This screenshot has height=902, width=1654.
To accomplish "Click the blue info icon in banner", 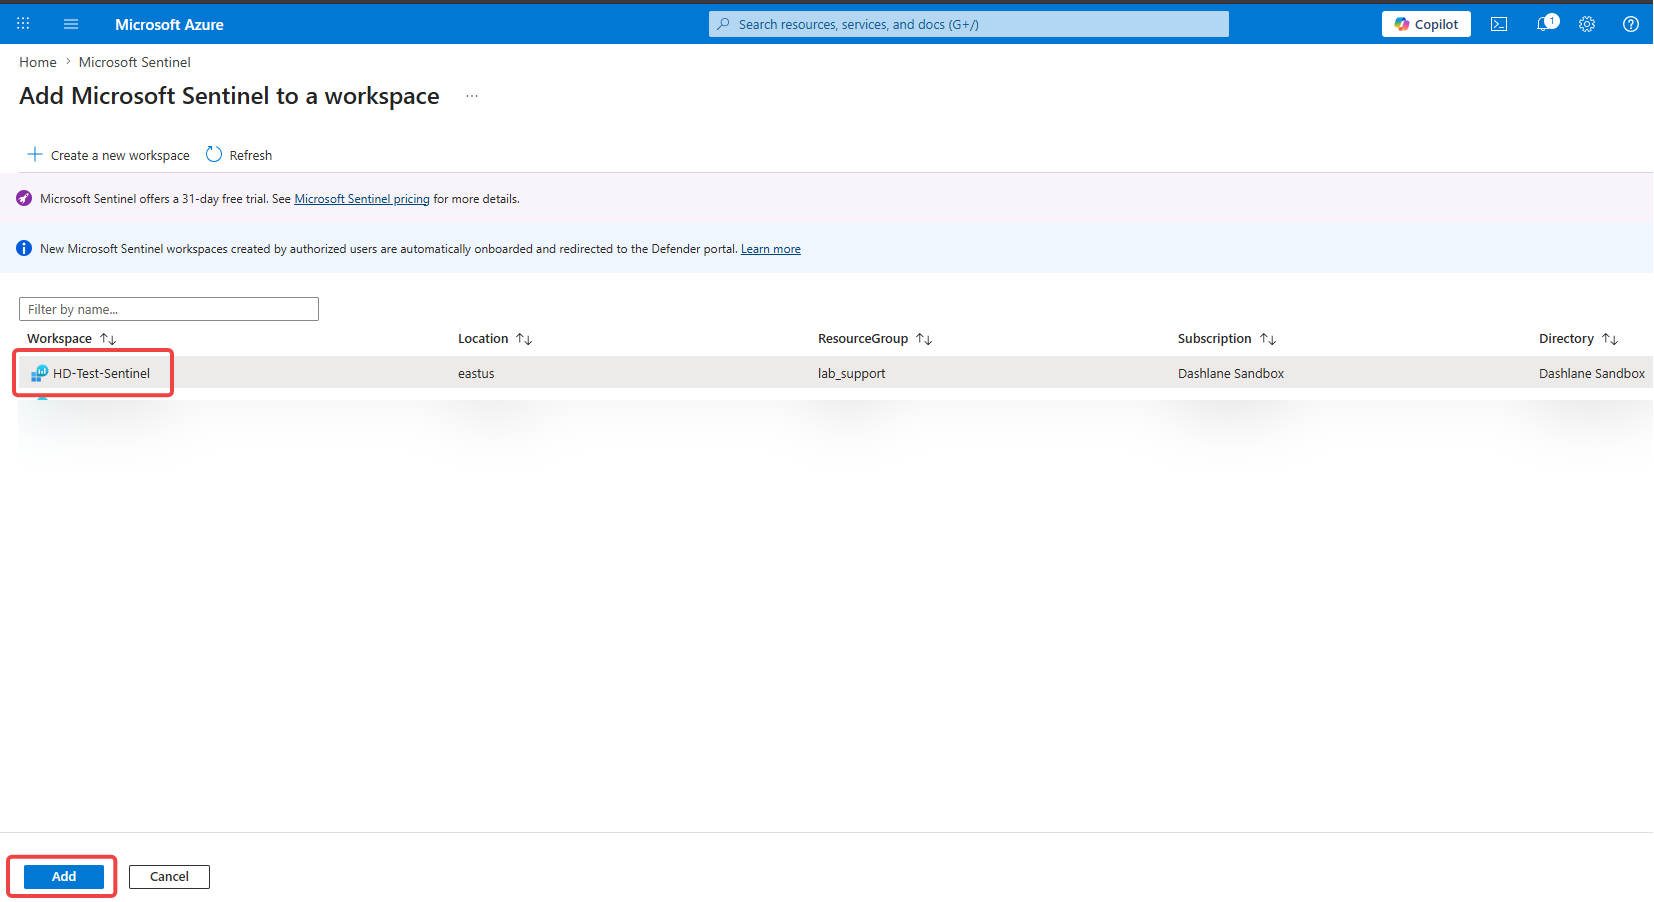I will pyautogui.click(x=24, y=248).
